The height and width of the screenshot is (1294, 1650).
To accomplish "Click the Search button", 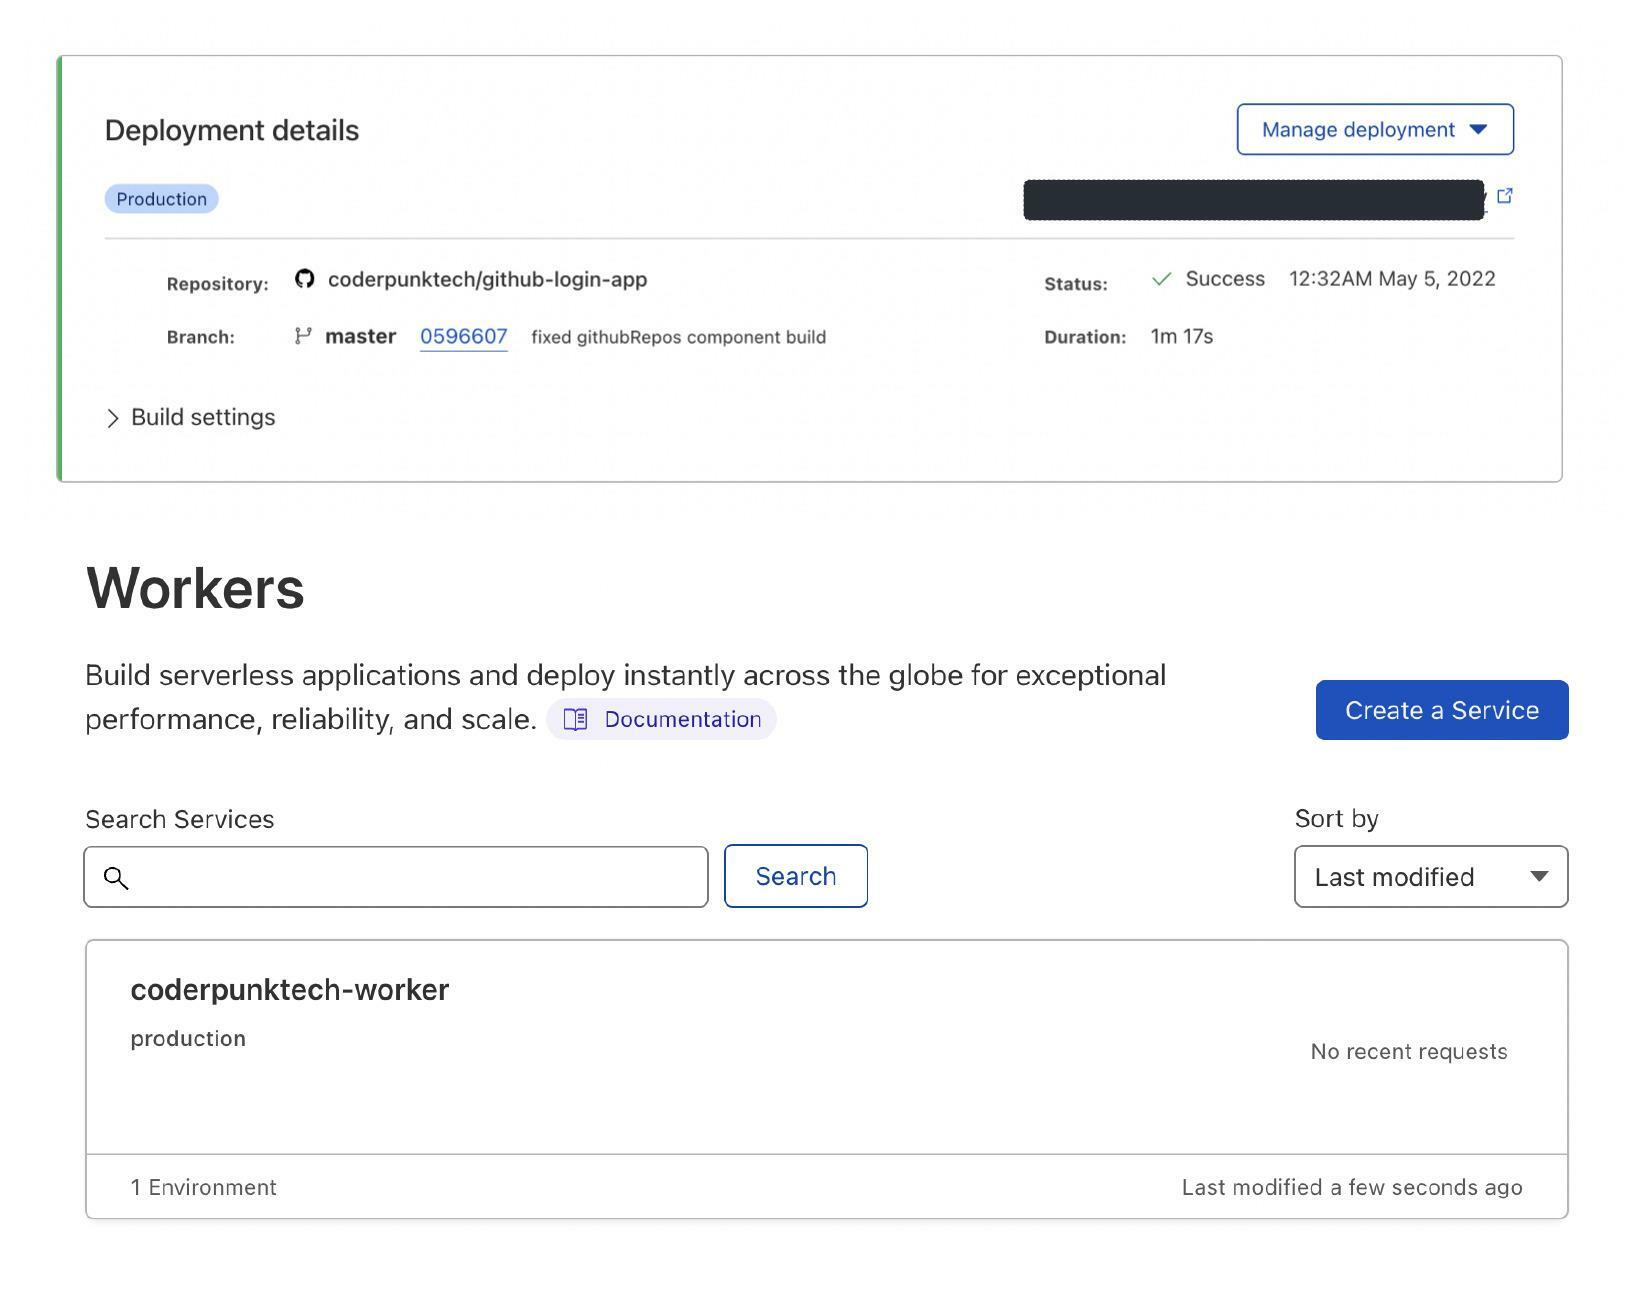I will coord(795,876).
